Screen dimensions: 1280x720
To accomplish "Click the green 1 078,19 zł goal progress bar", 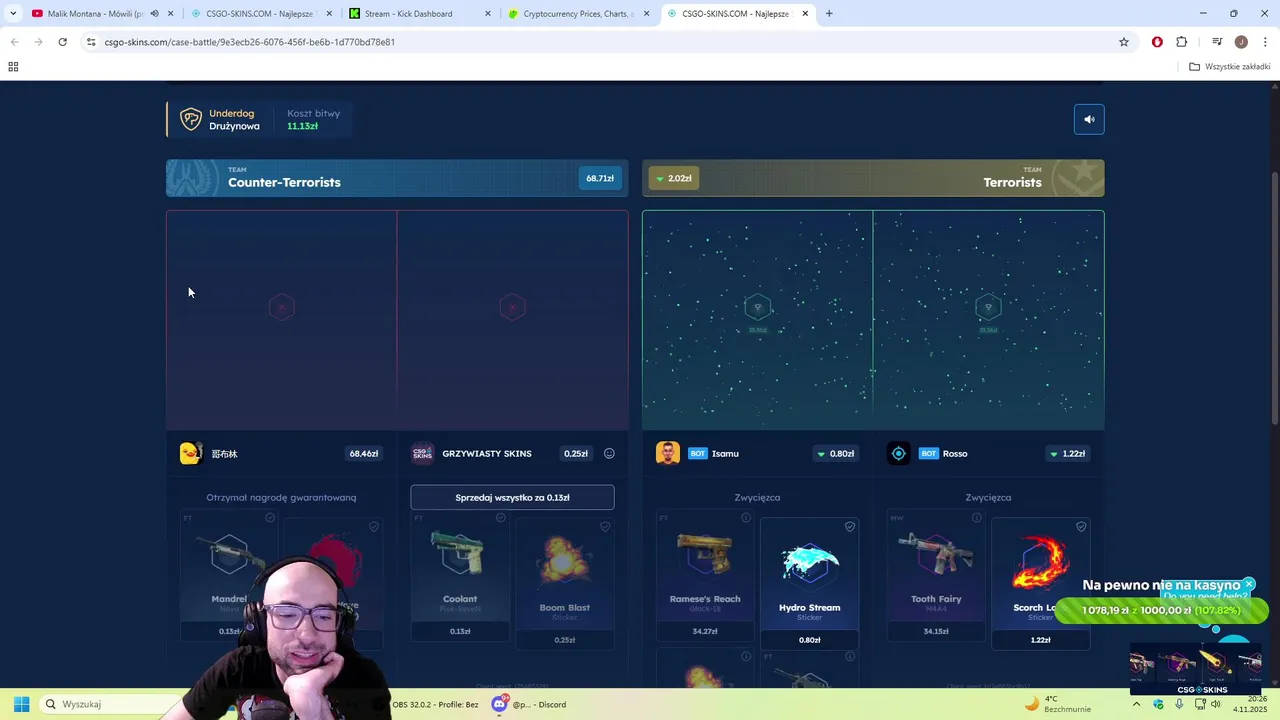I will click(1161, 610).
